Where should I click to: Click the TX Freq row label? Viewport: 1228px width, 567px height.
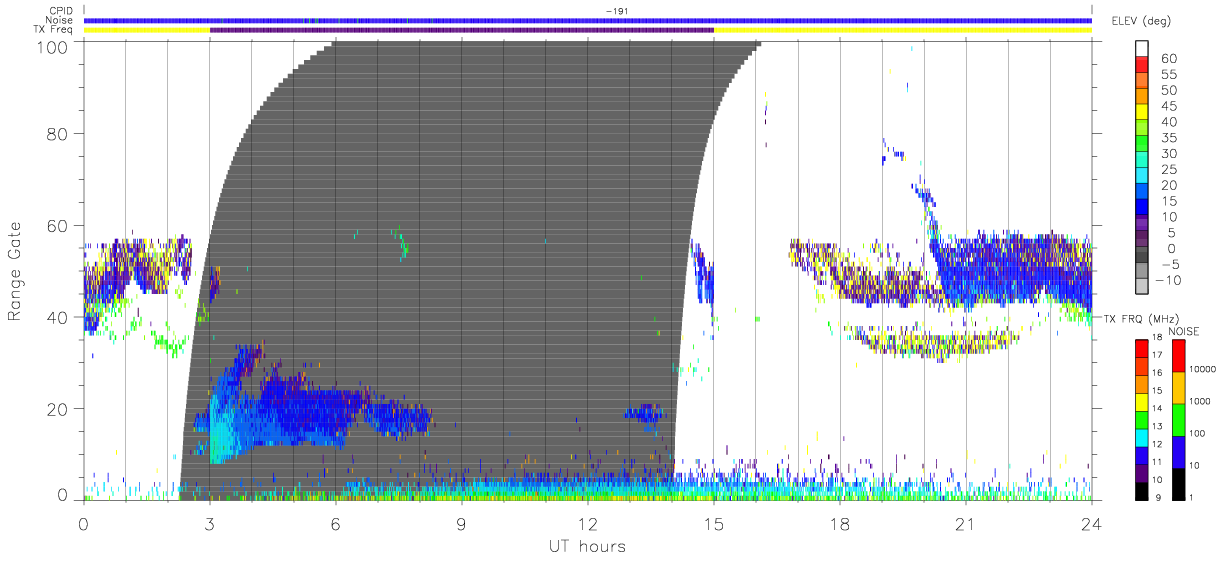pos(55,29)
